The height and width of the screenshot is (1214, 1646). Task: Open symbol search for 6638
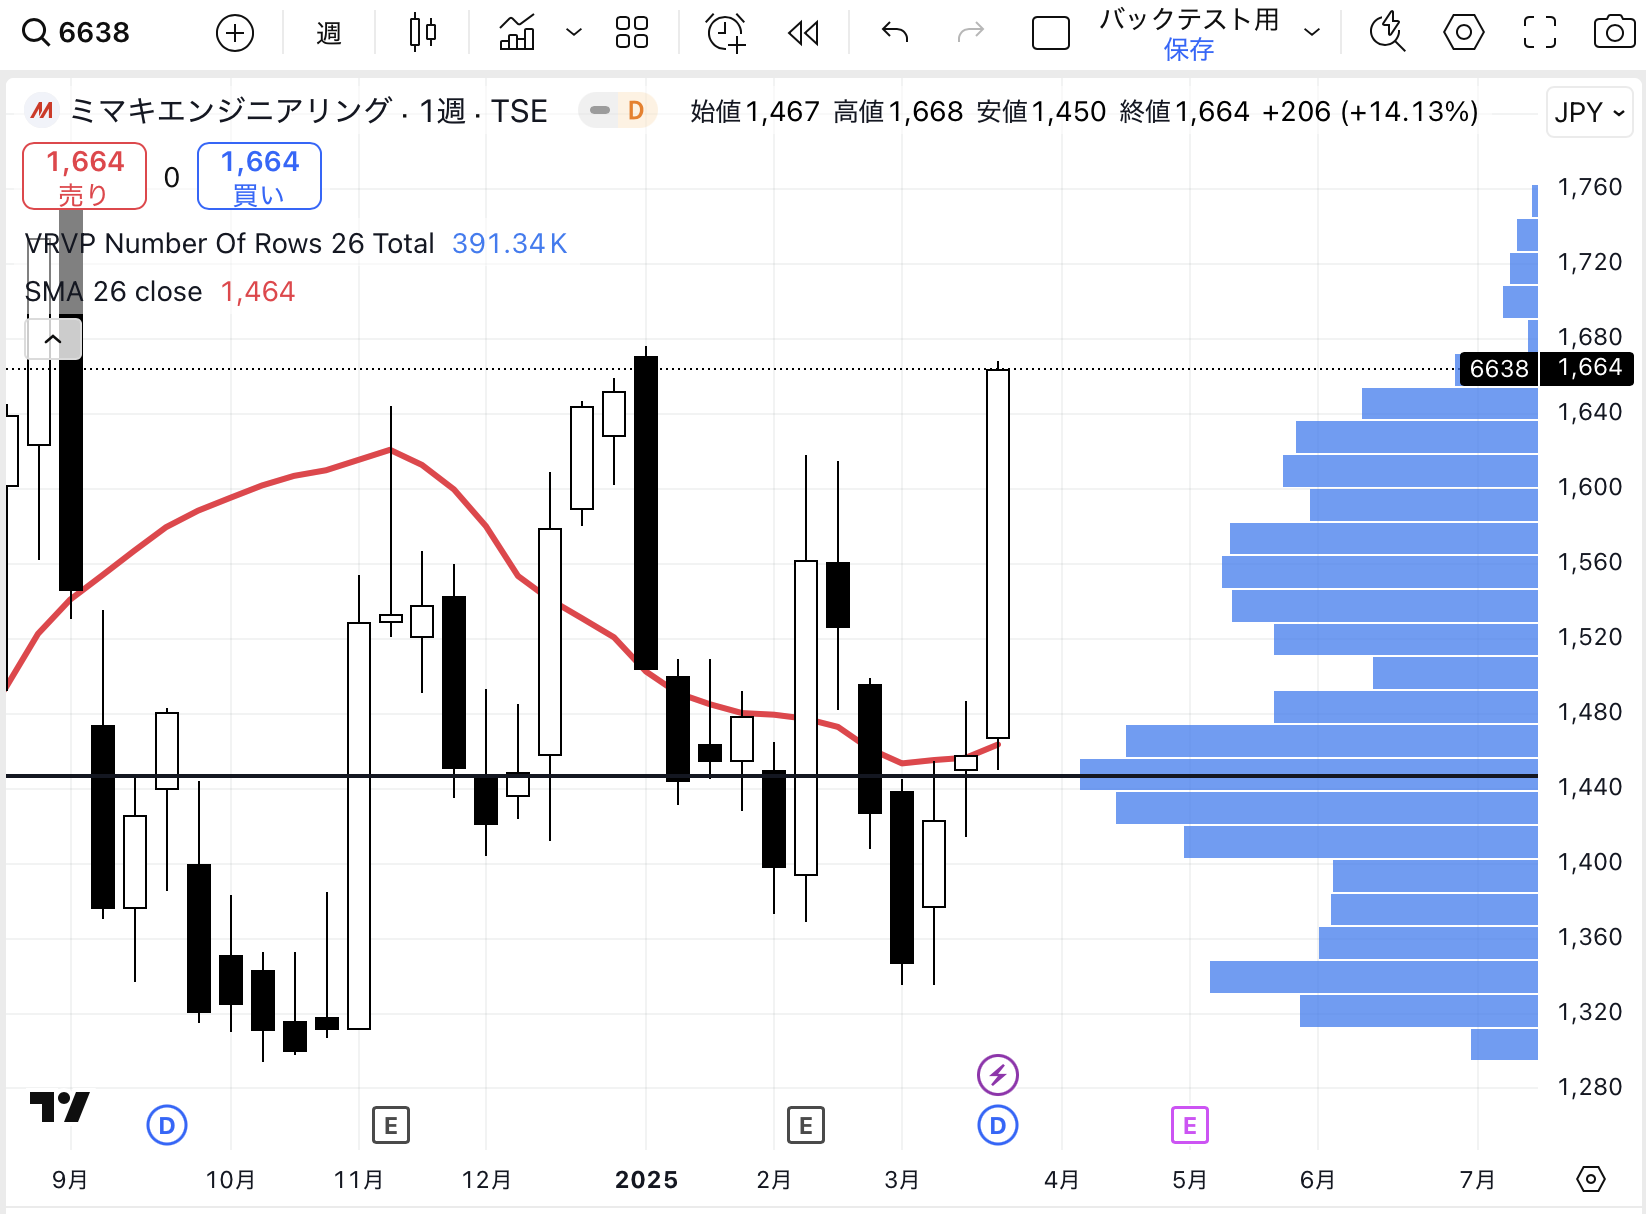coord(77,32)
